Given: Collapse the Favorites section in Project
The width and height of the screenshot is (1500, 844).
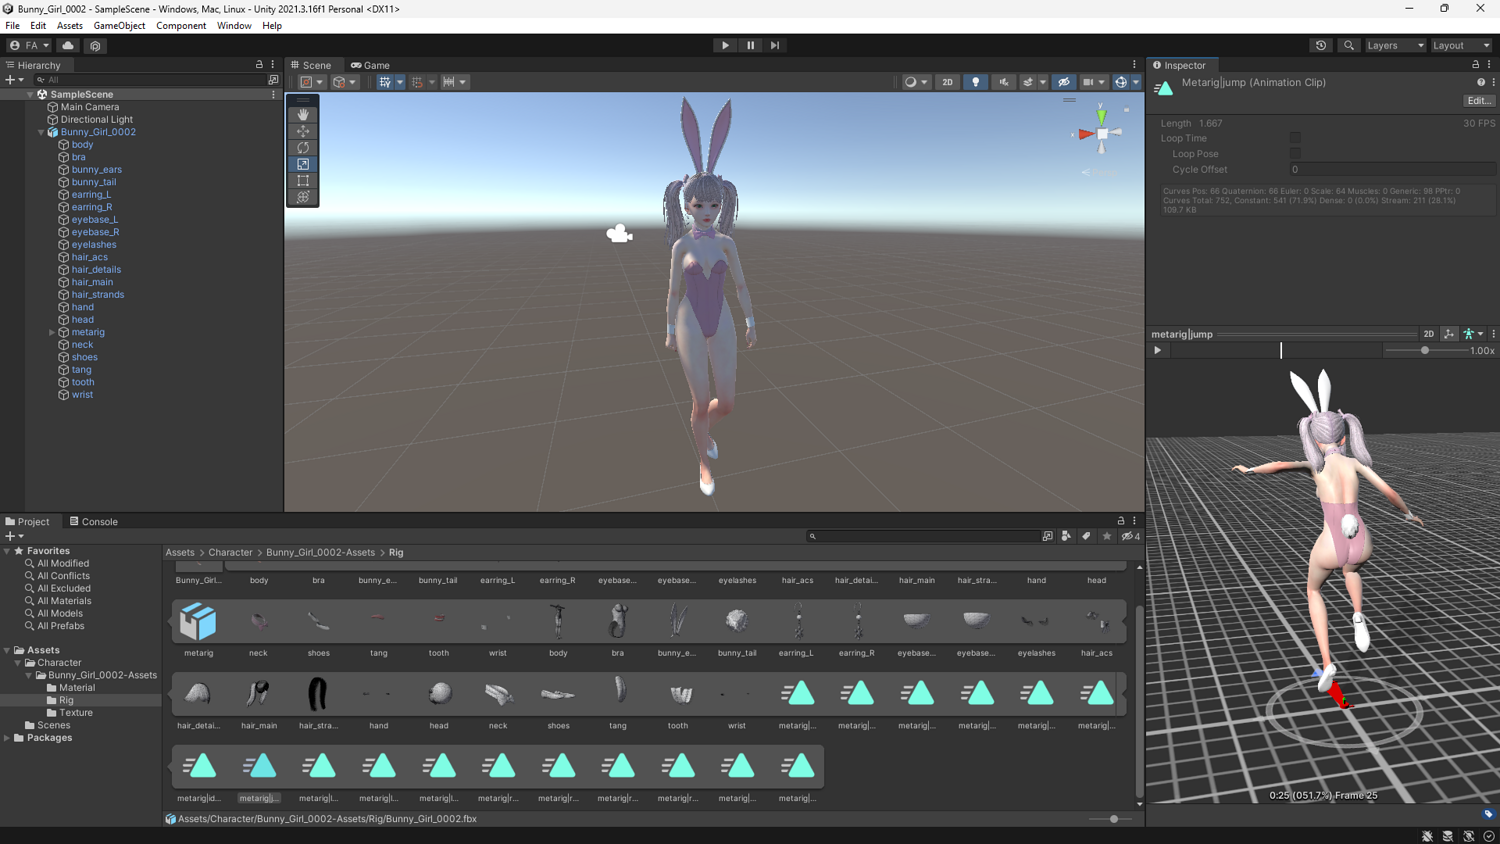Looking at the screenshot, I should pyautogui.click(x=7, y=551).
